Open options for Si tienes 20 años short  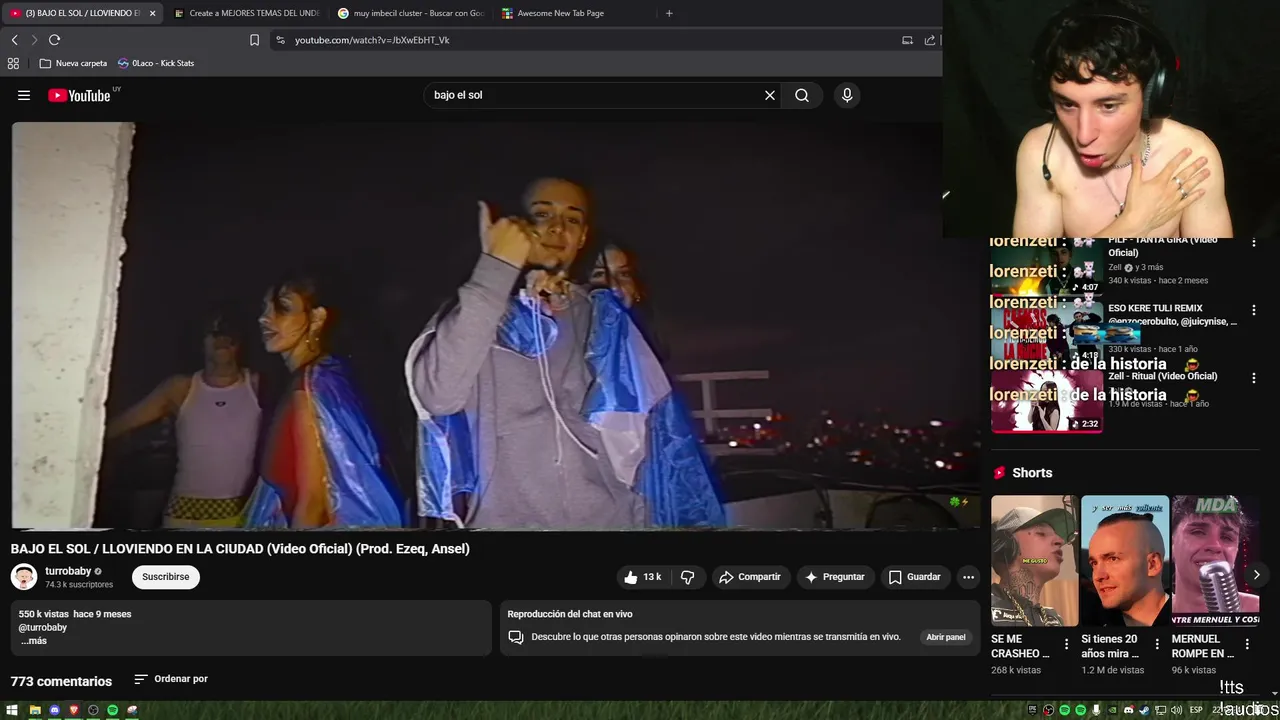(1157, 645)
